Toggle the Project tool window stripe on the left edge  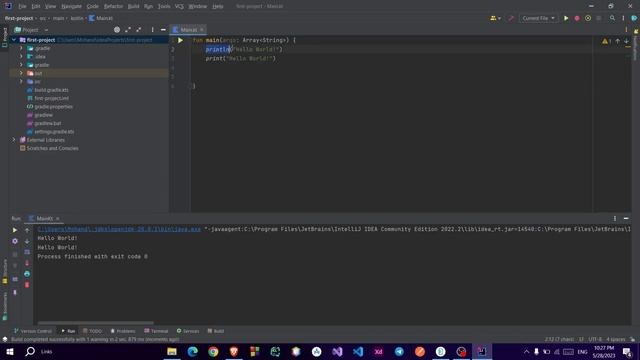click(x=4, y=38)
